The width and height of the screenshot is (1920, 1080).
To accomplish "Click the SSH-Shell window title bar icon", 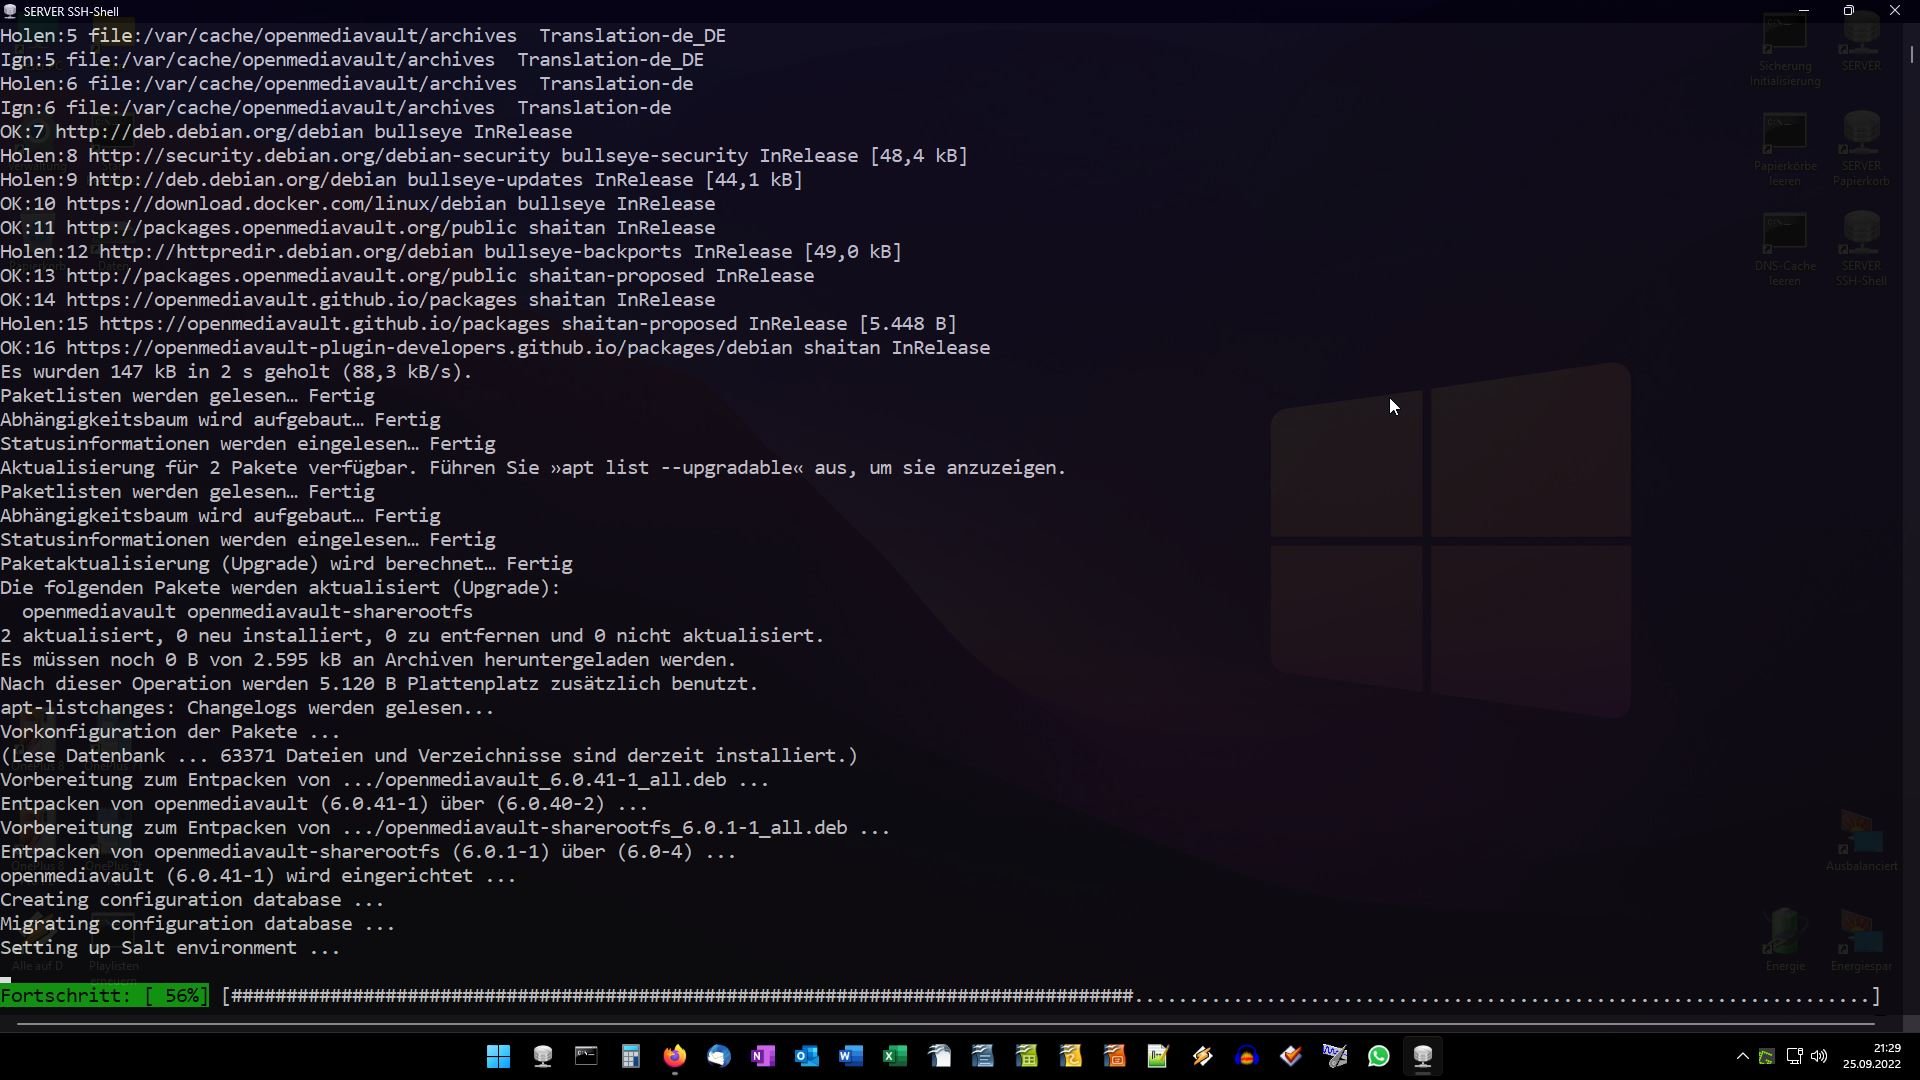I will 11,11.
